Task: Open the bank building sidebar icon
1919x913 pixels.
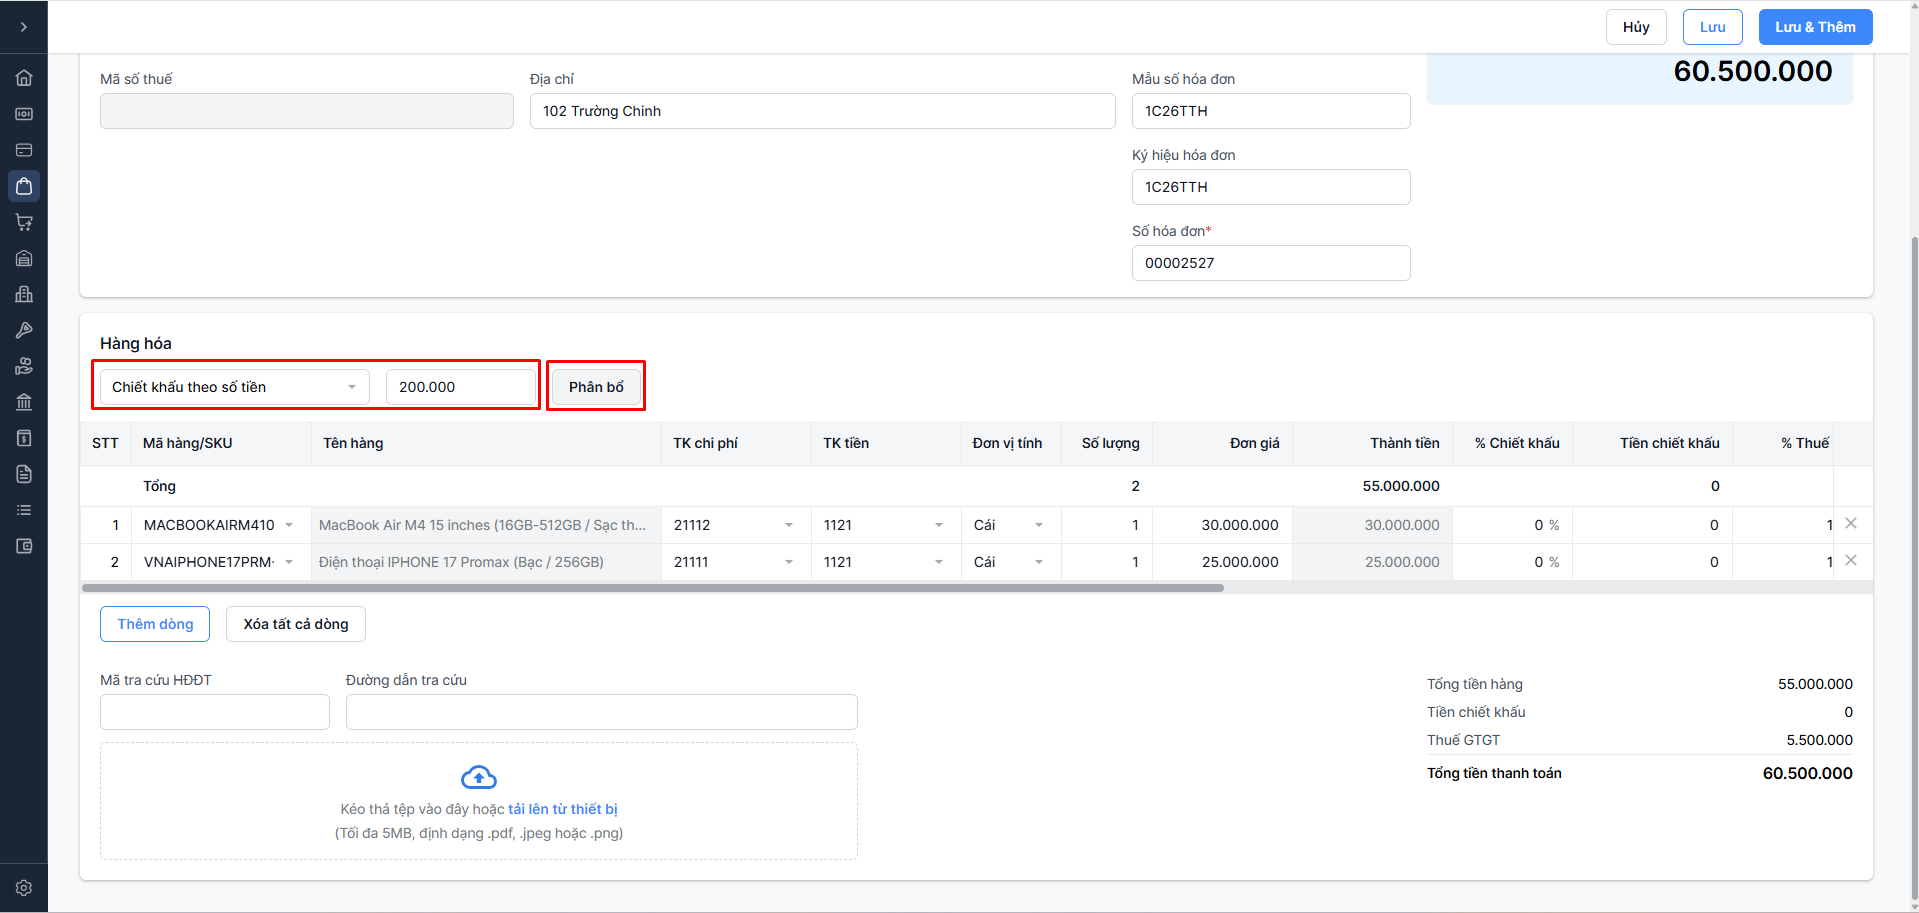Action: point(24,402)
